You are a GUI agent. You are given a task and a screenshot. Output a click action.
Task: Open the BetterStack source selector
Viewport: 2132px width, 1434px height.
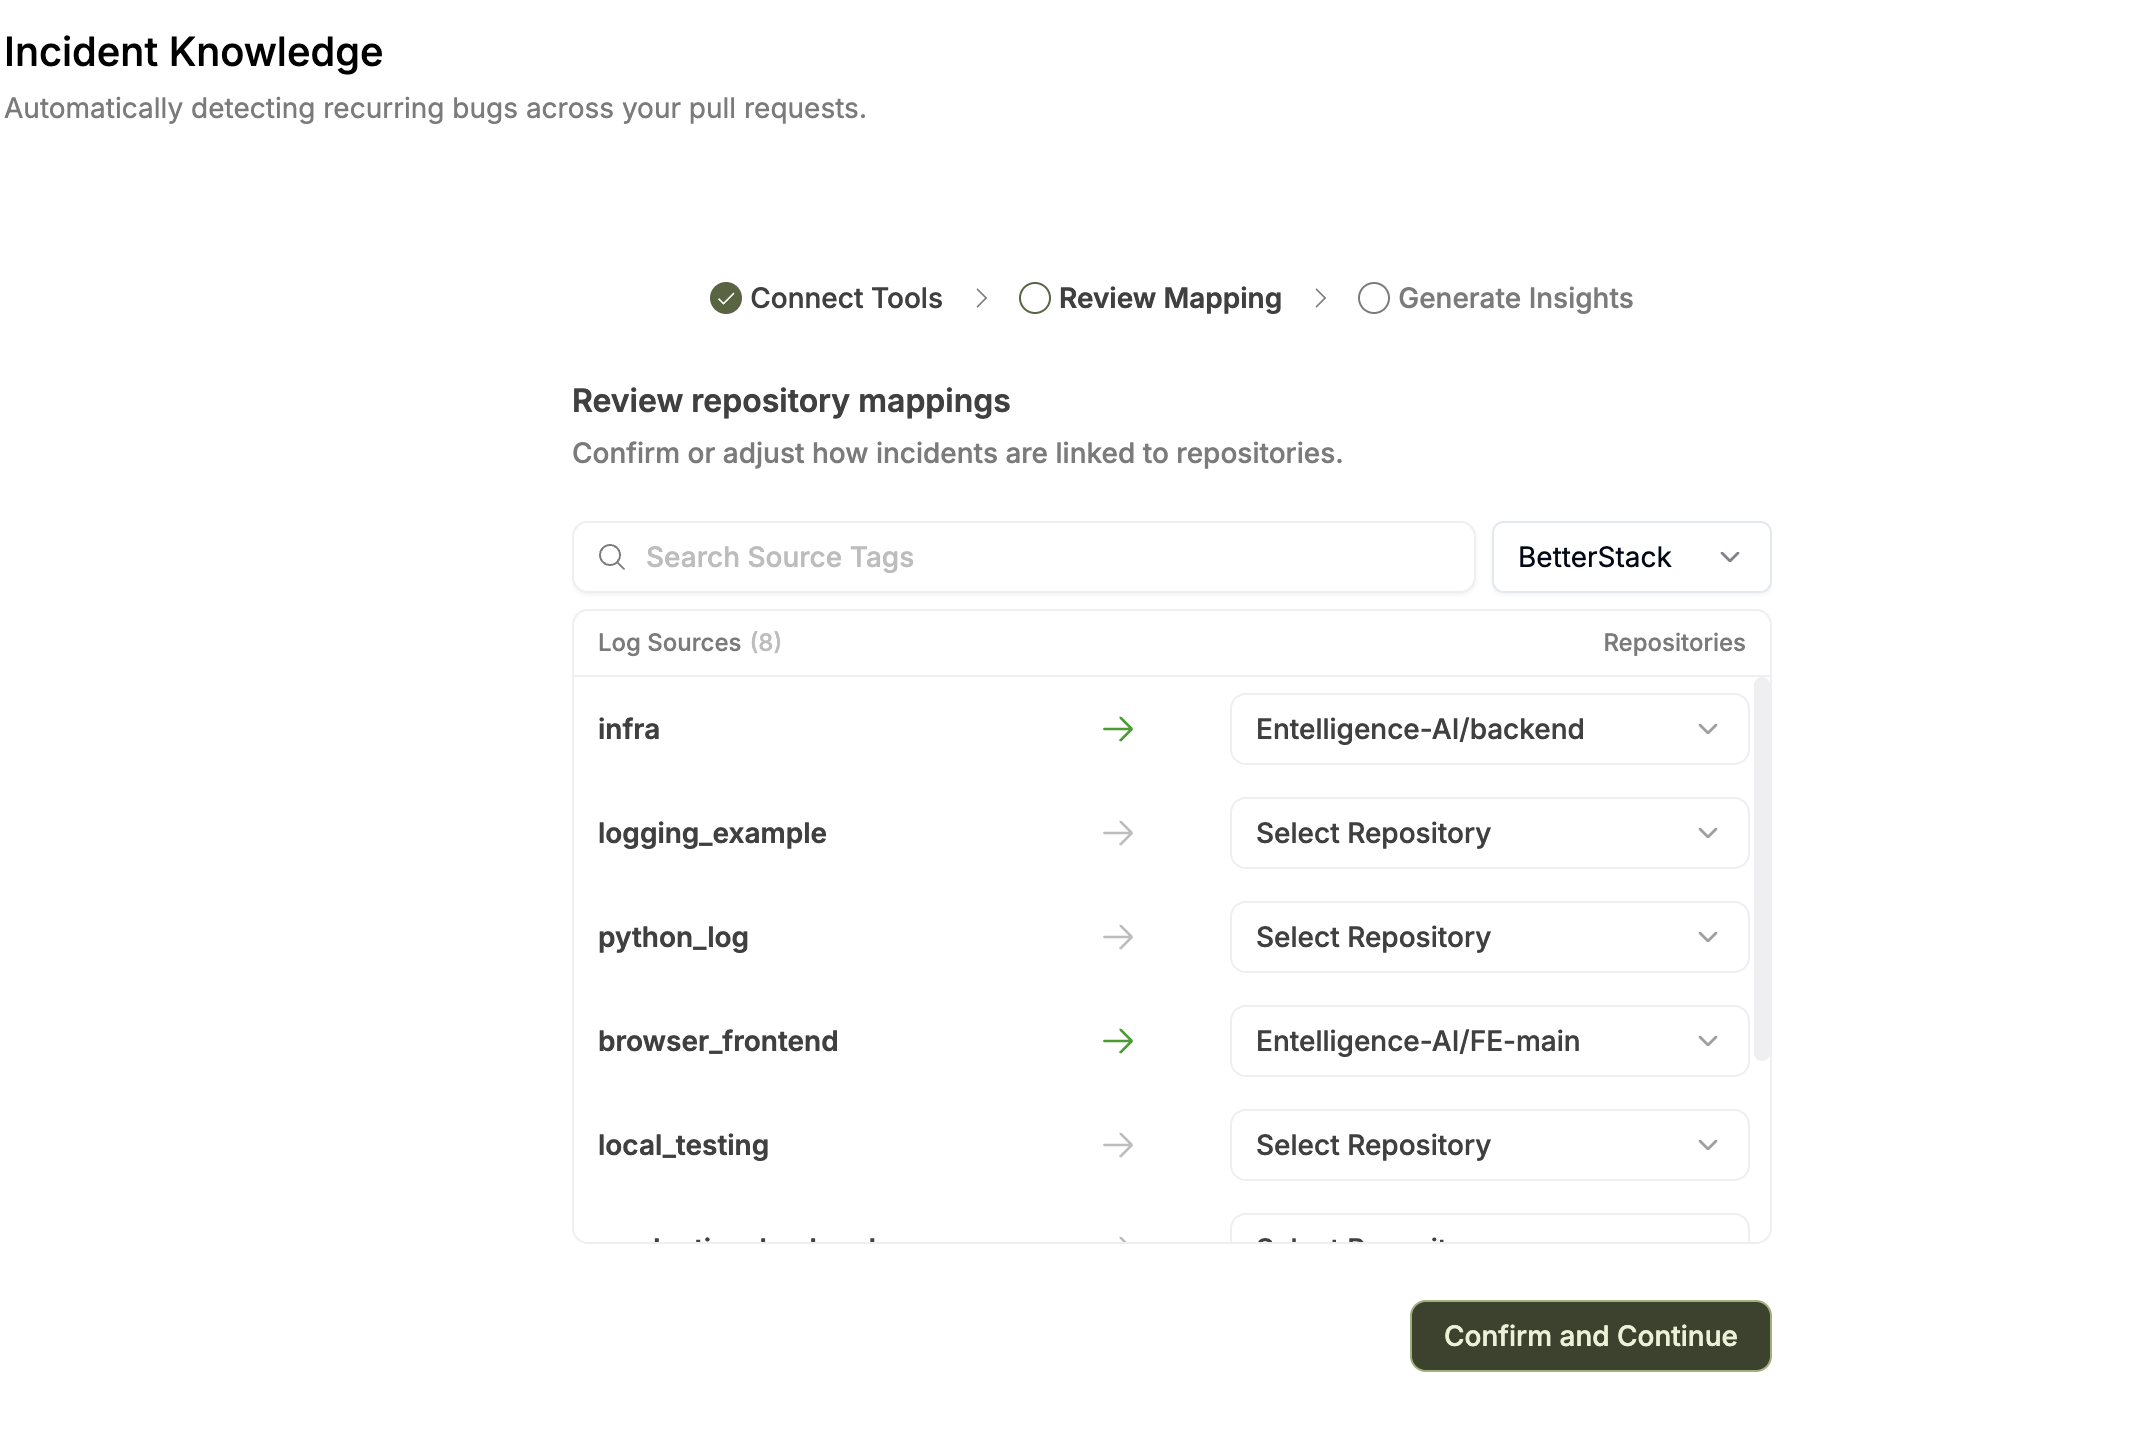click(x=1630, y=557)
